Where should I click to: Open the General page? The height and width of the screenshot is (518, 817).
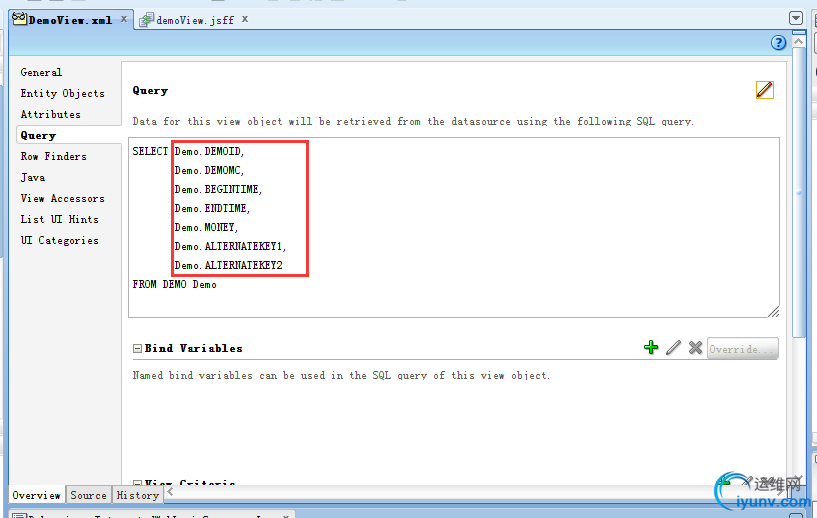[41, 72]
